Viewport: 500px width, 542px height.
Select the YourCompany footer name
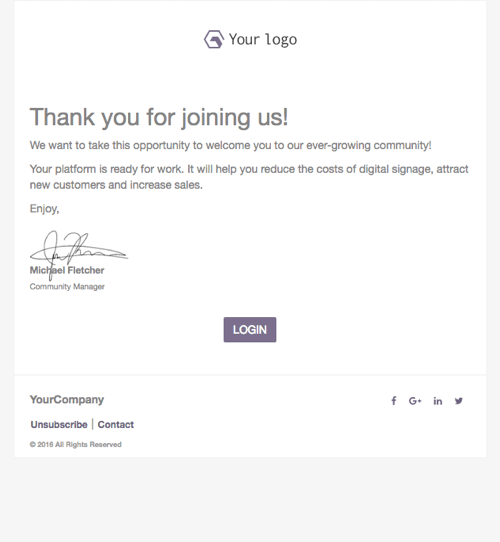[x=67, y=400]
